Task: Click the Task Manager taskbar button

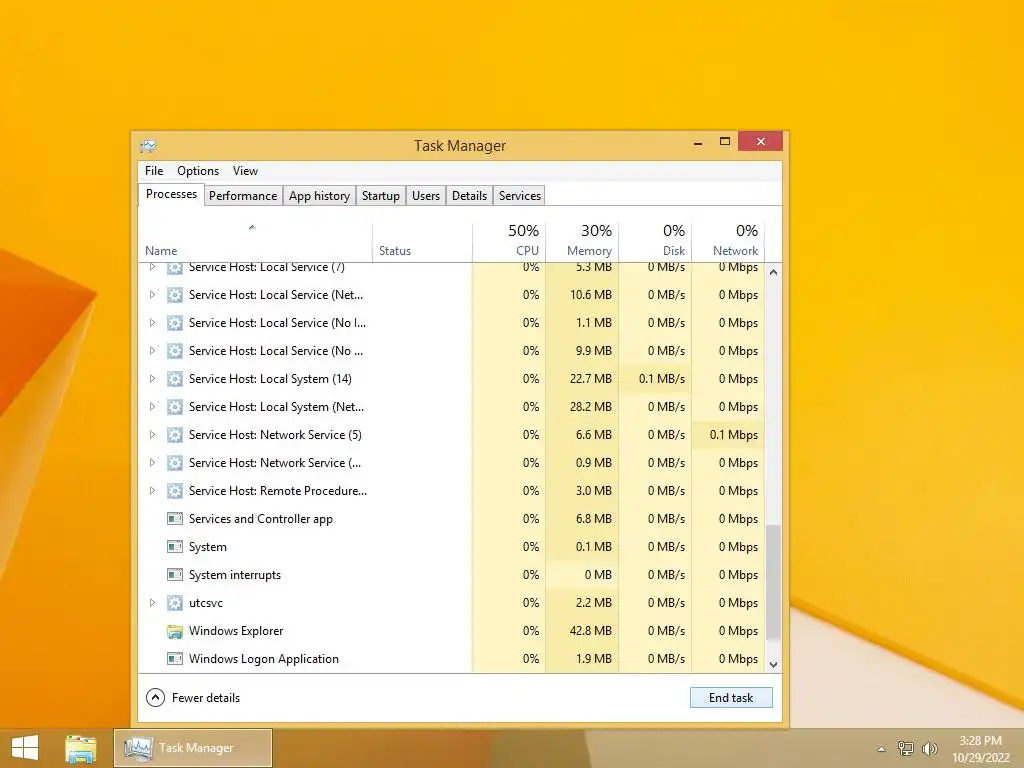Action: [193, 748]
